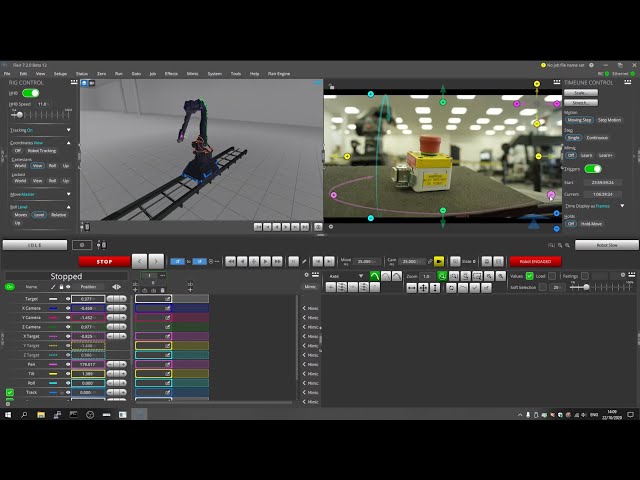
Task: Select View under Cartesians coordinates
Action: [x=38, y=166]
